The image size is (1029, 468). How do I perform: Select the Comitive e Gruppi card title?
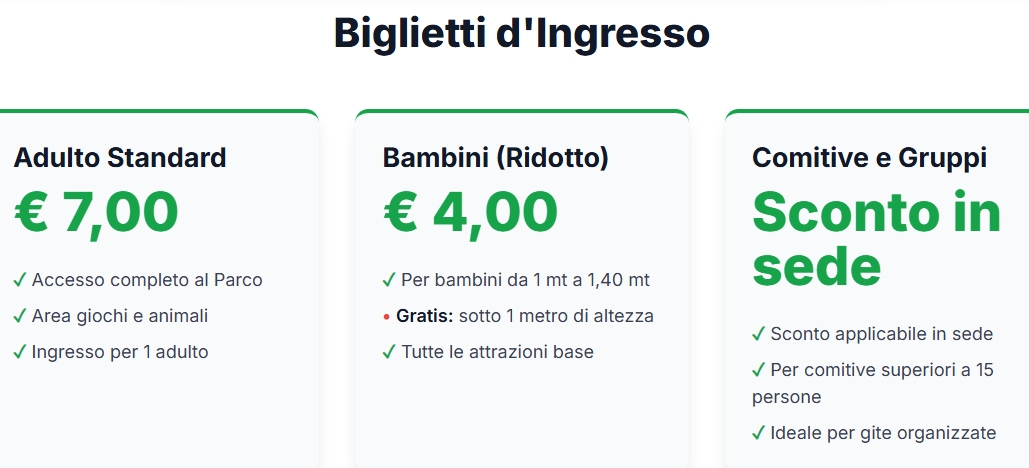[870, 157]
